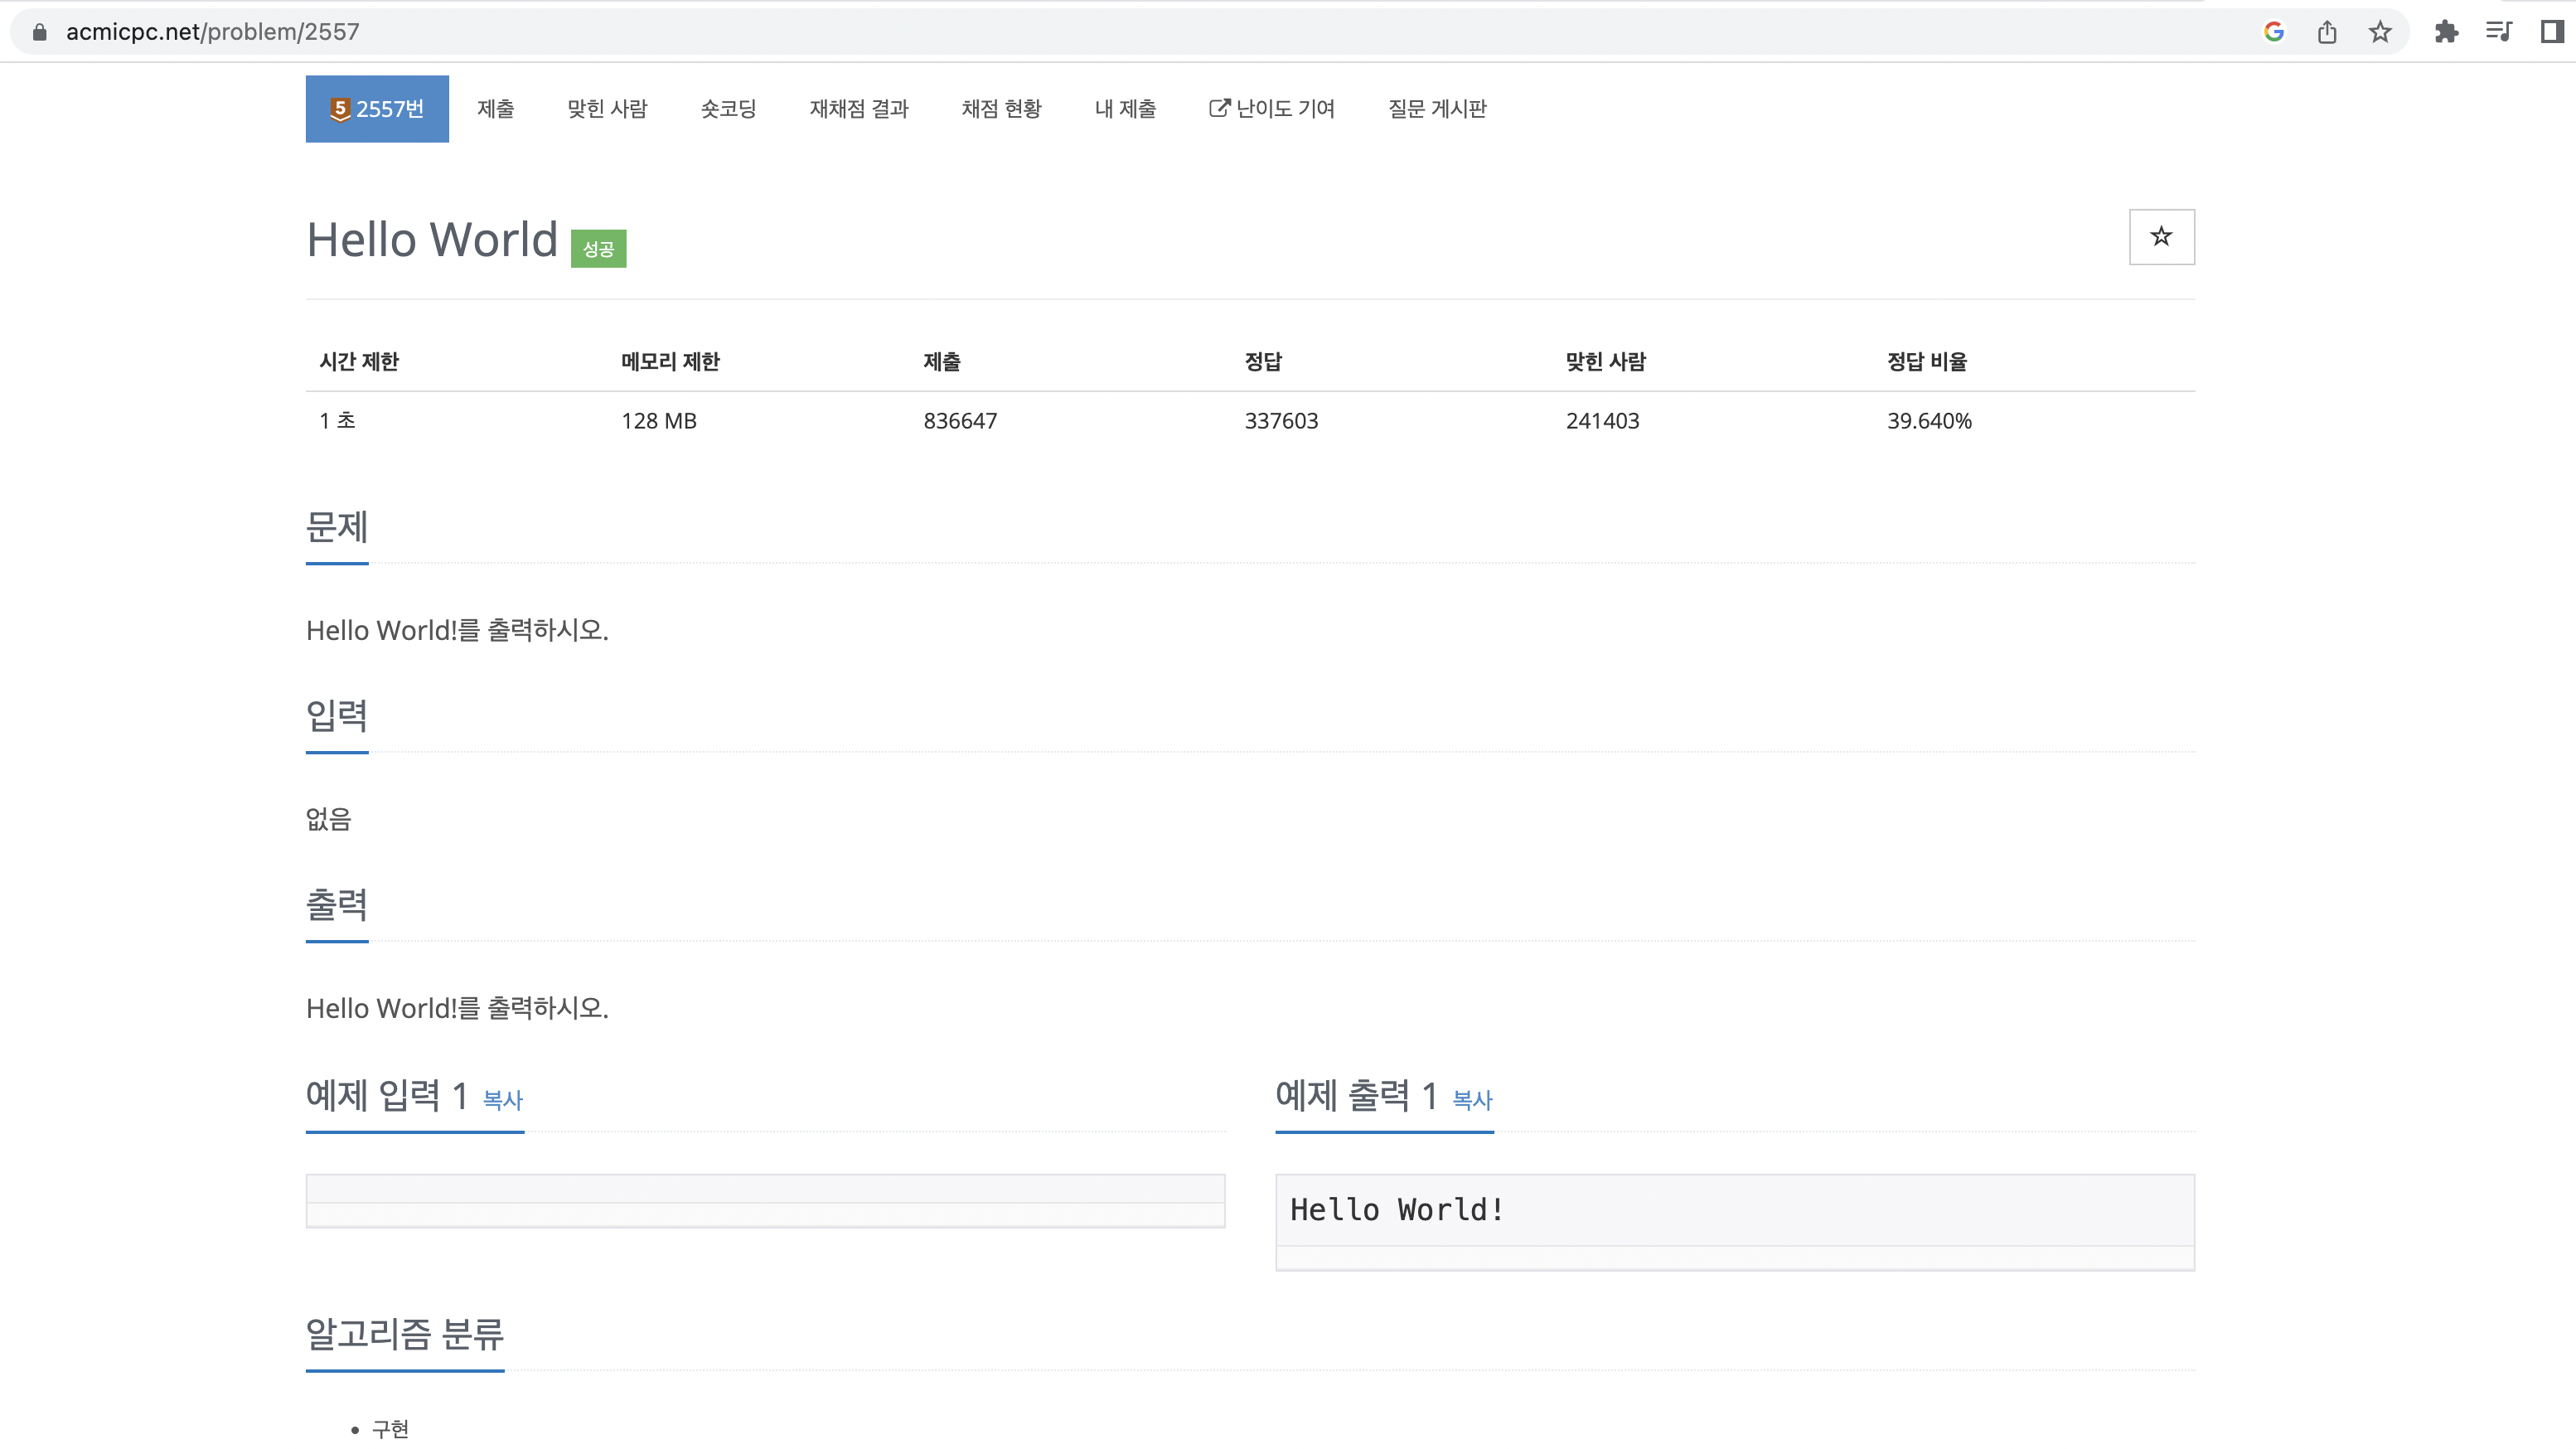Bookmark this tab with star icon
2576x1449 pixels.
pyautogui.click(x=2380, y=32)
